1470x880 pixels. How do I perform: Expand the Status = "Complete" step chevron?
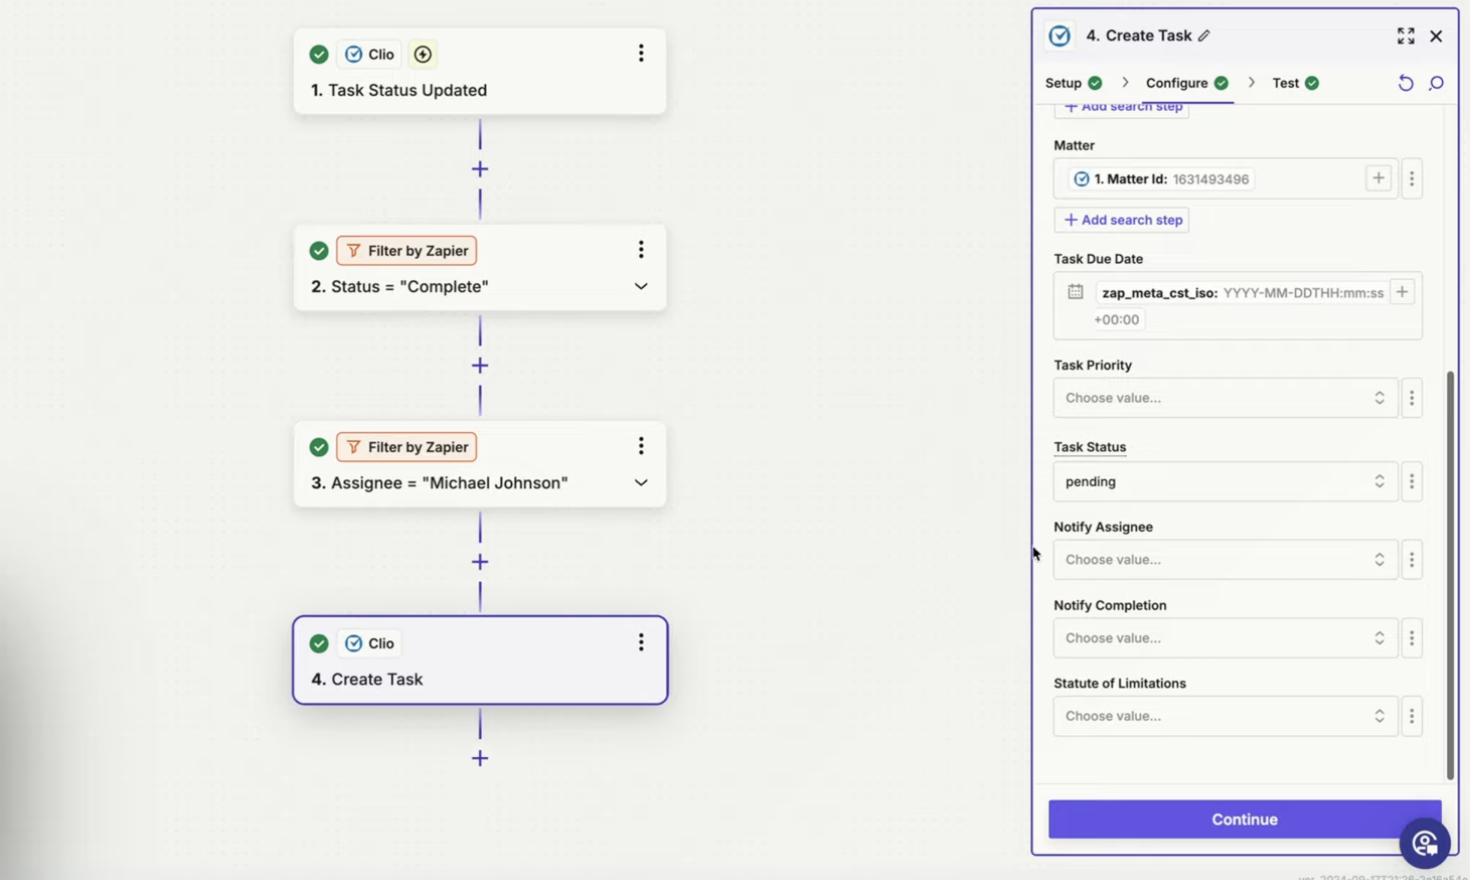[x=641, y=286]
